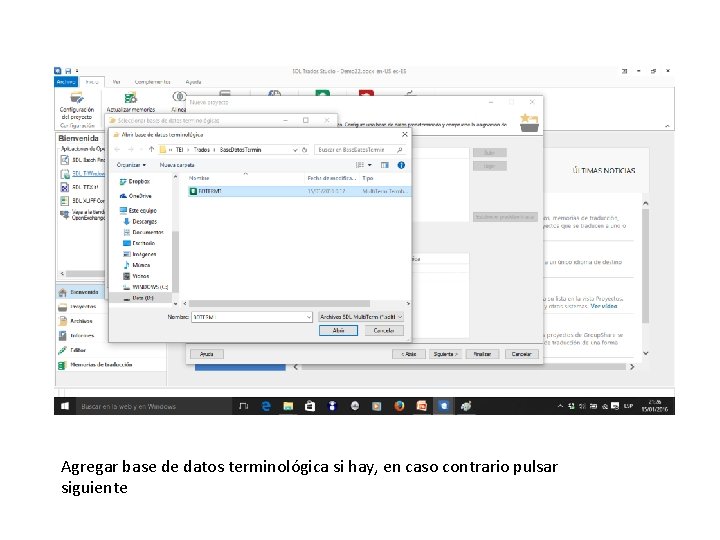720x540 pixels.
Task: Click the Configuración del proyecto ribbon icon
Action: click(77, 97)
